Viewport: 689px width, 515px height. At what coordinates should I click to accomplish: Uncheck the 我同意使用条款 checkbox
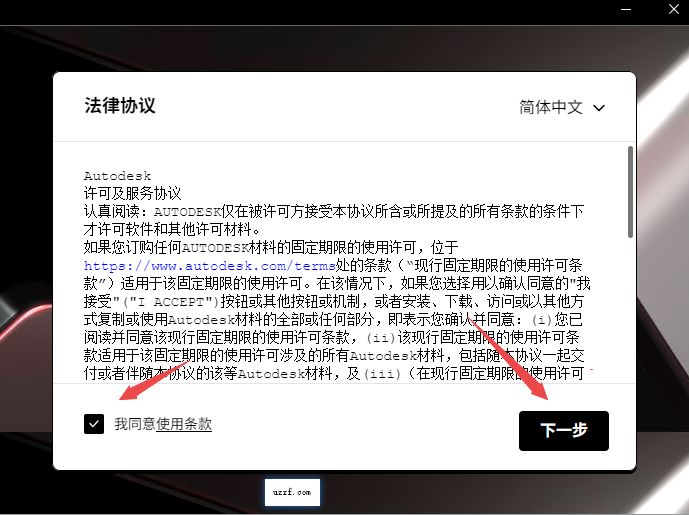pos(94,424)
